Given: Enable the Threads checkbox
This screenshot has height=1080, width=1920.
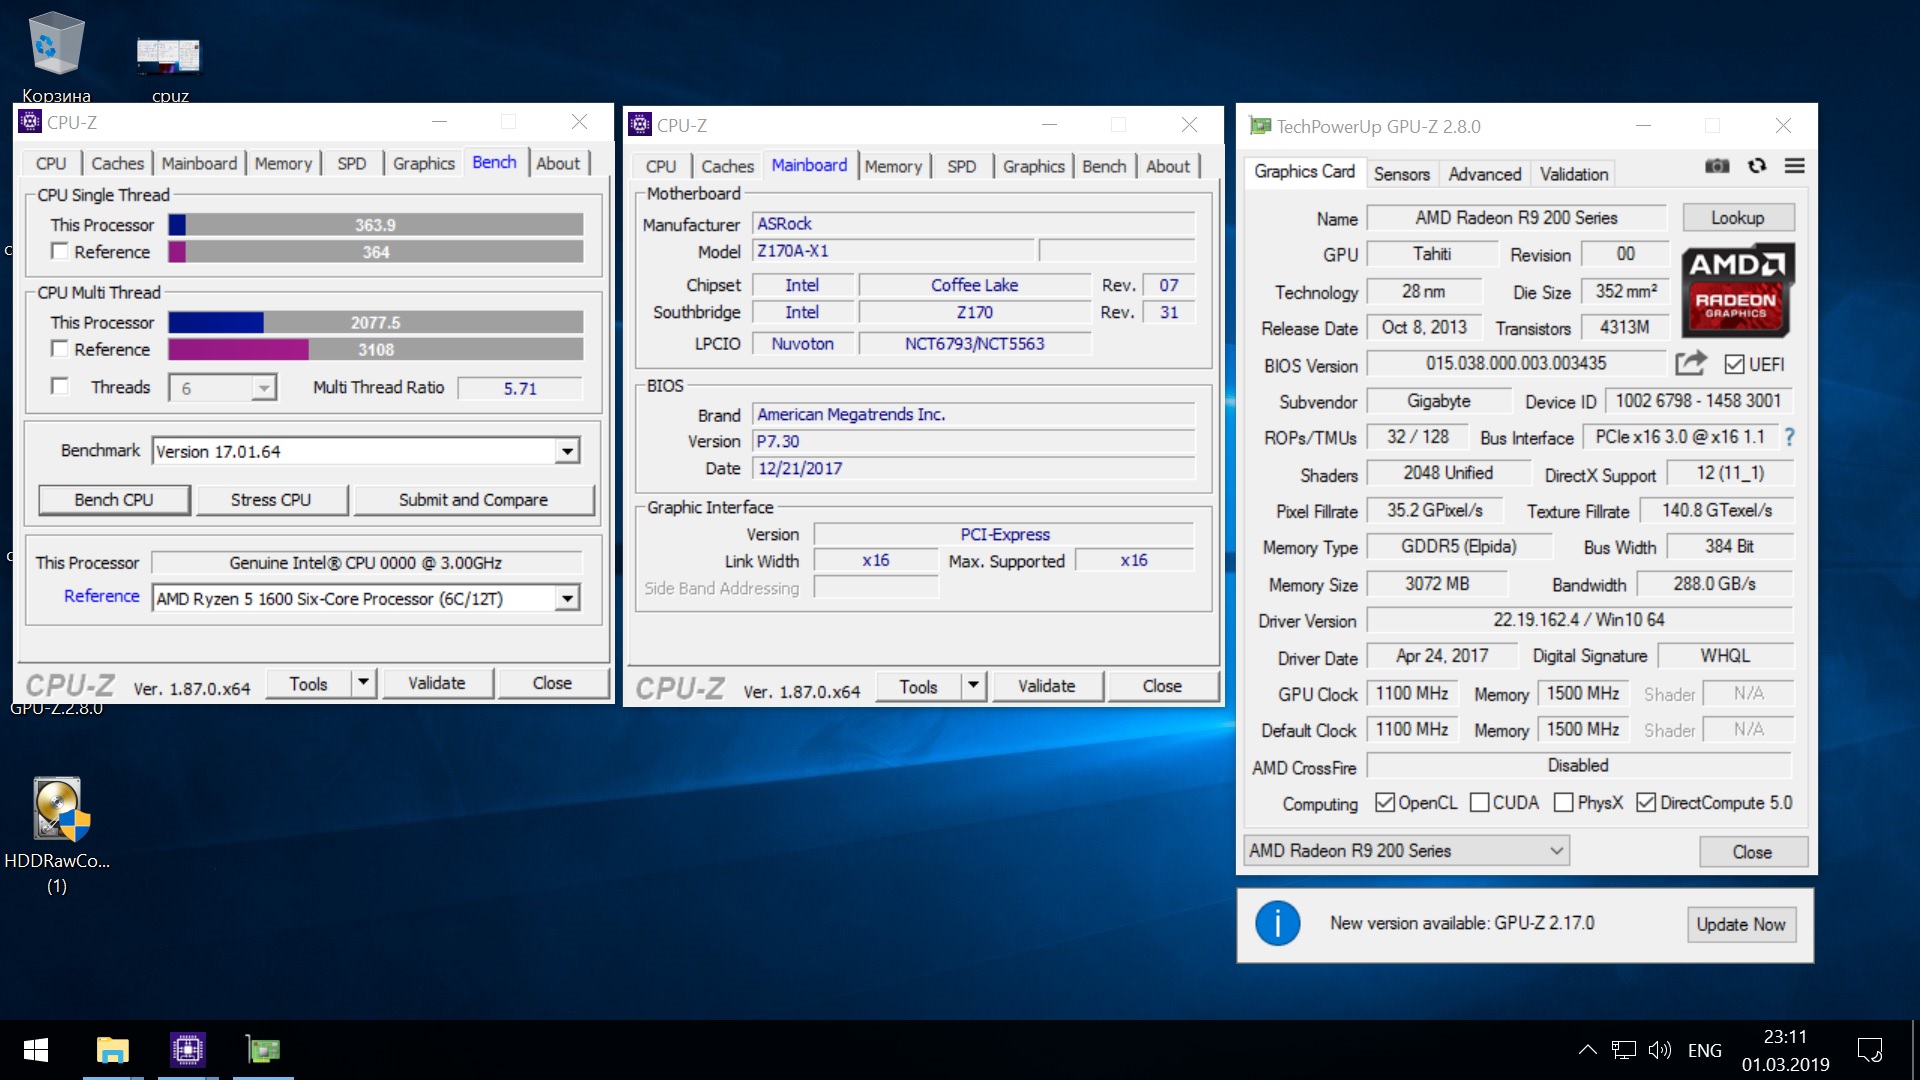Looking at the screenshot, I should pyautogui.click(x=60, y=386).
